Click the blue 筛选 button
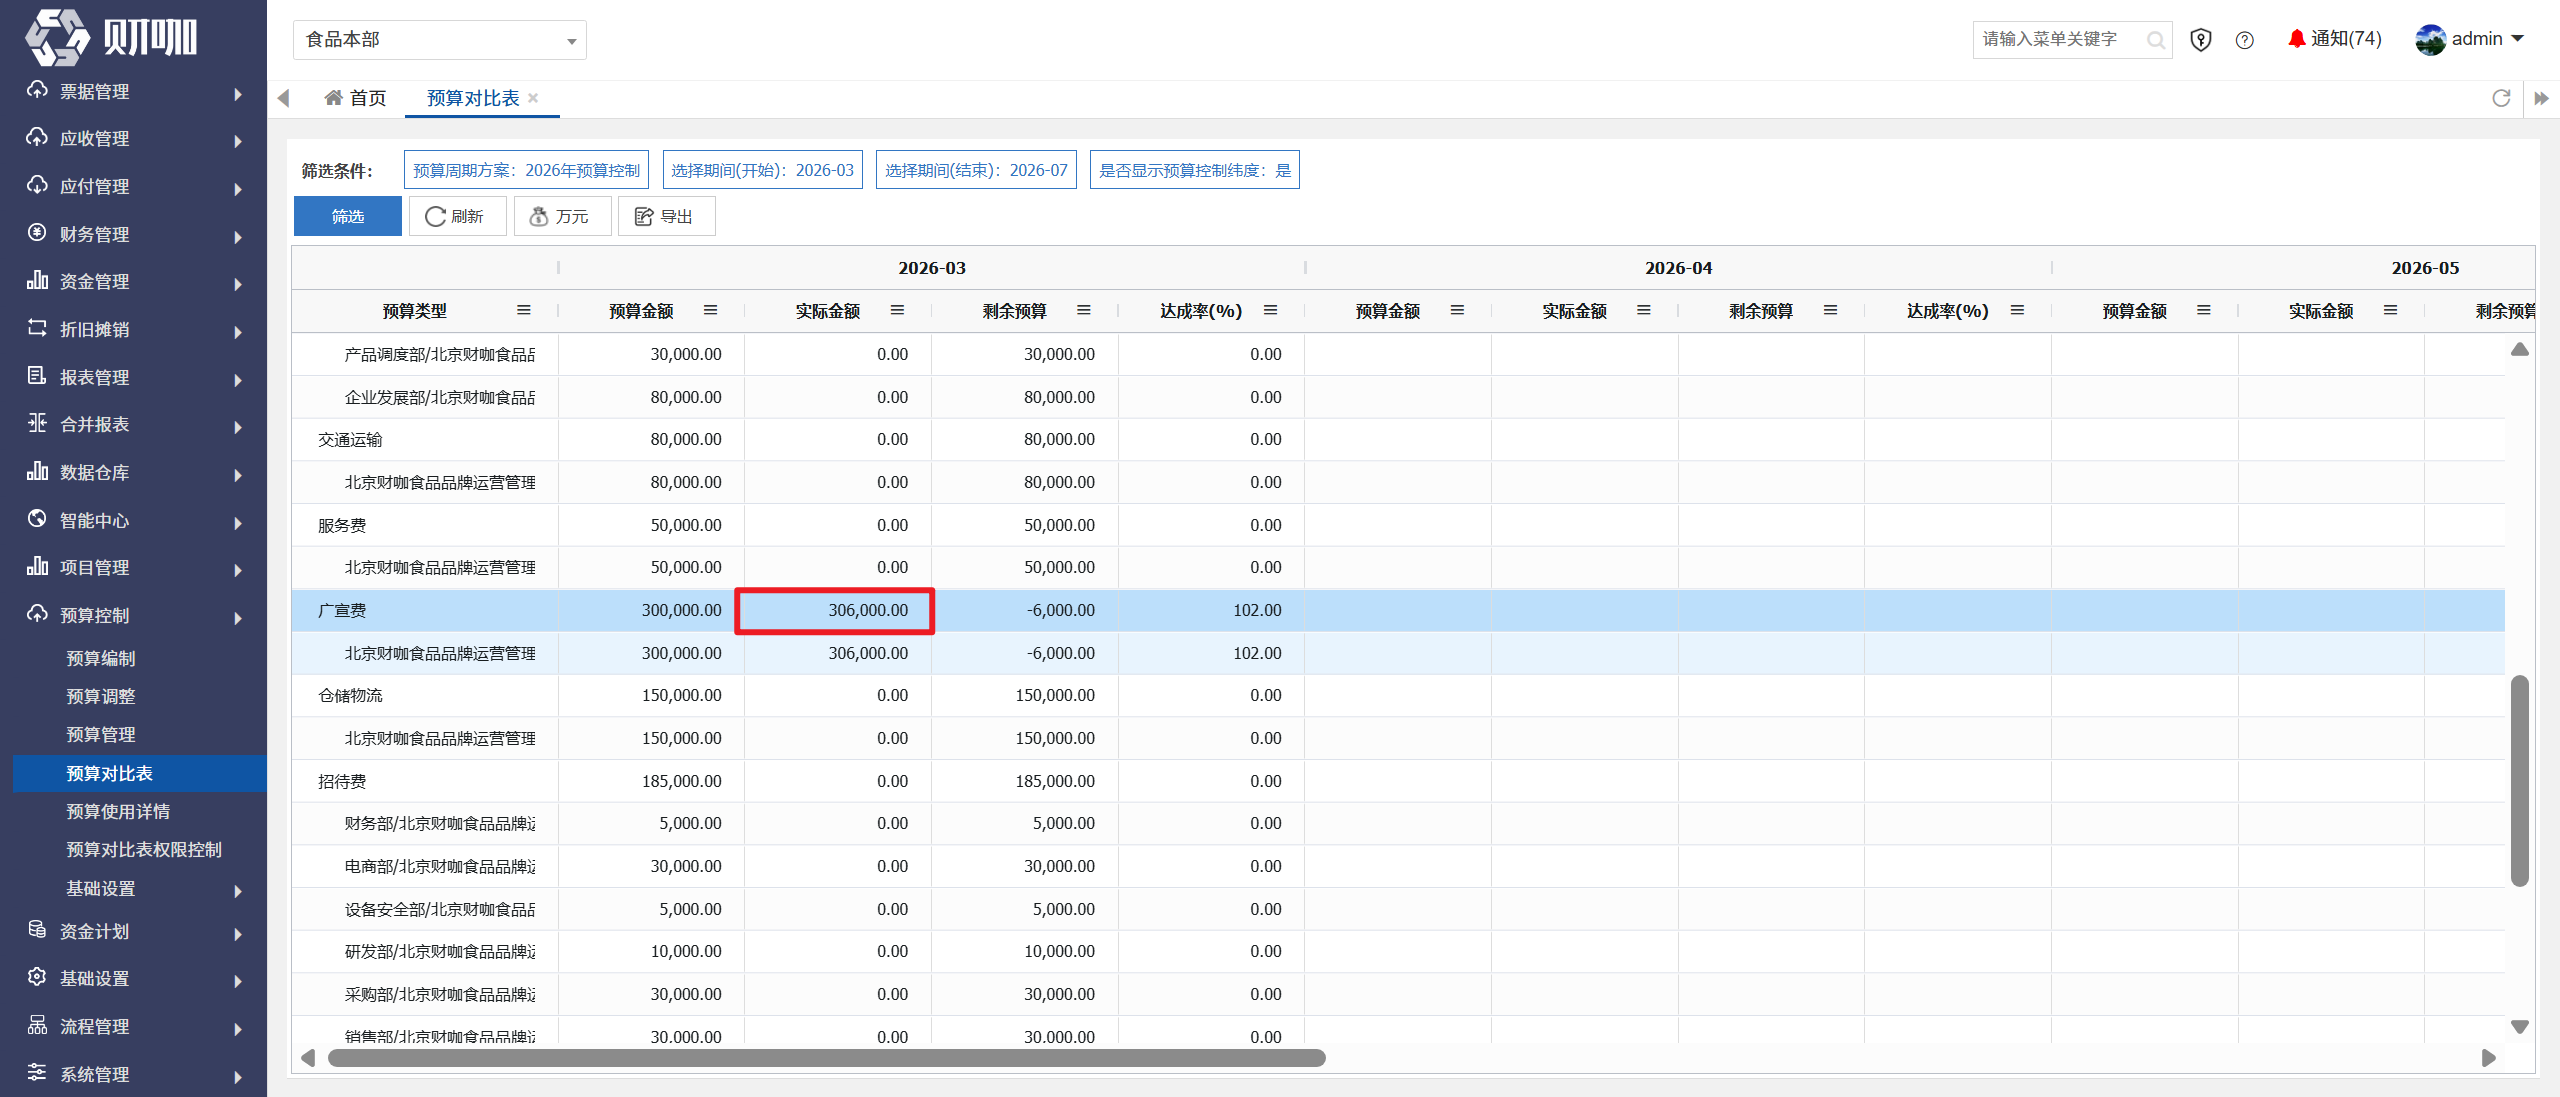The width and height of the screenshot is (2560, 1097). click(348, 216)
